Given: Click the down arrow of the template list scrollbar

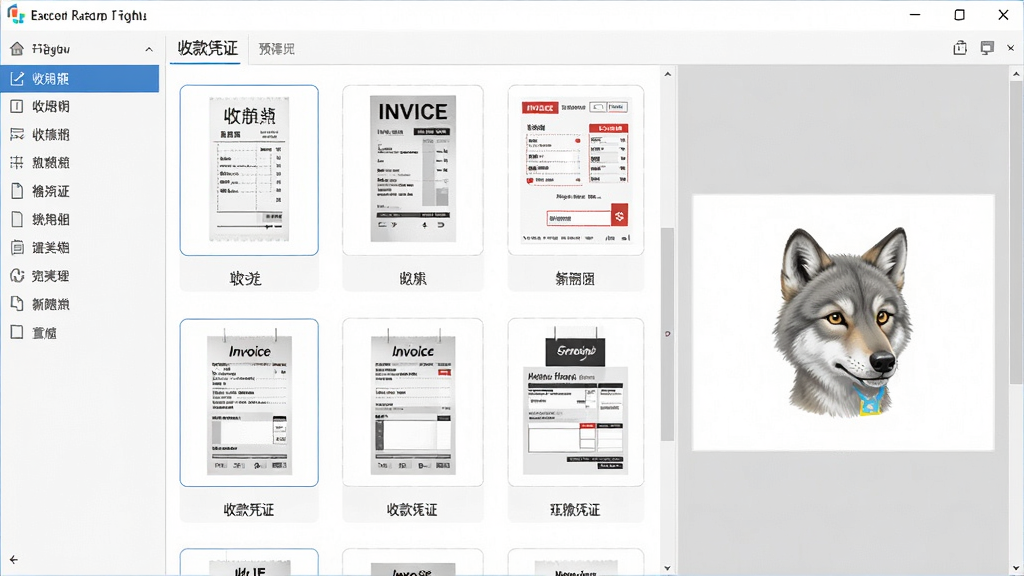Looking at the screenshot, I should pyautogui.click(x=667, y=568).
